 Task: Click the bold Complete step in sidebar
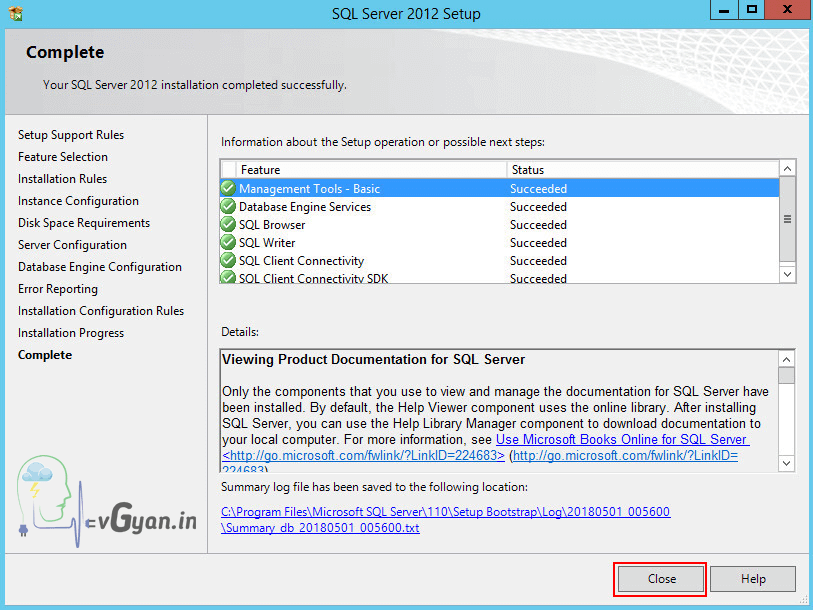click(x=45, y=355)
